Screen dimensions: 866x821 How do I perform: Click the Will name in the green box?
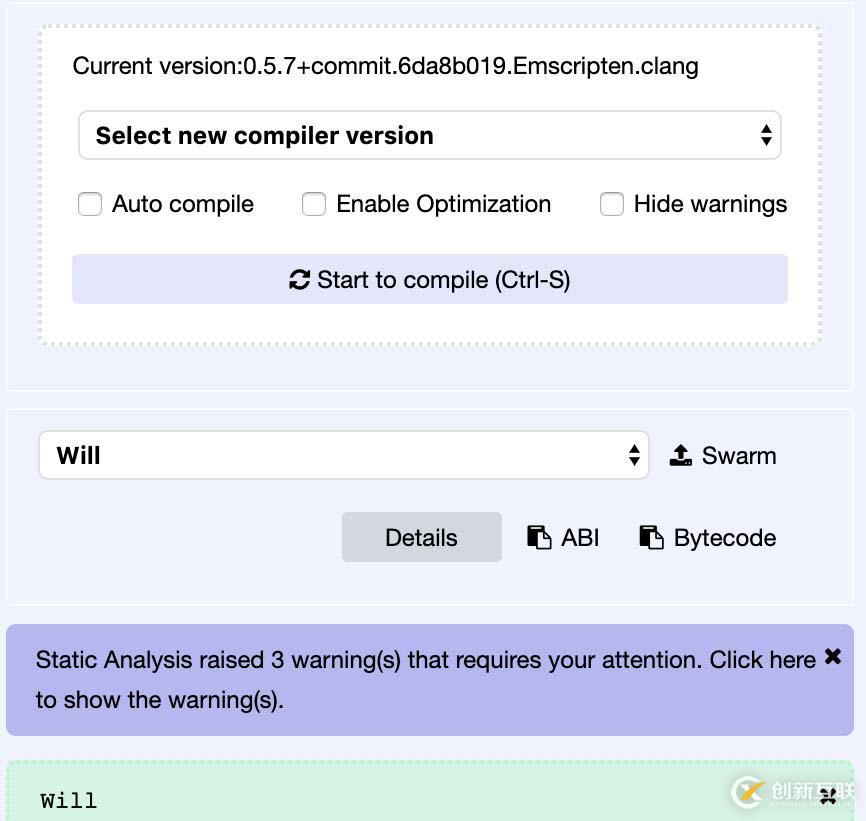69,800
